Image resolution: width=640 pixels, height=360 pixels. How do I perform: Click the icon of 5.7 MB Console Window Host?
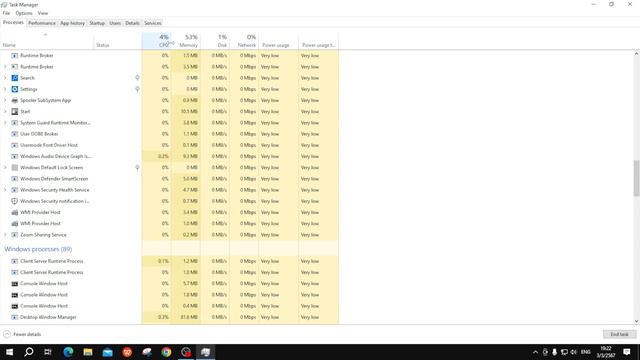(x=15, y=284)
